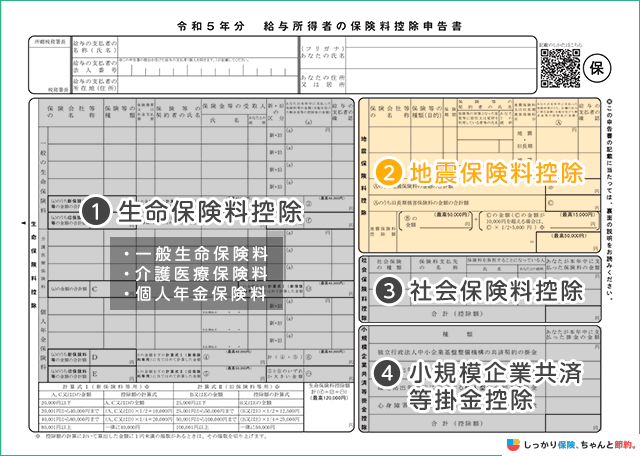
Task: Click the footnote about 1円未満の端数
Action: pyautogui.click(x=151, y=436)
